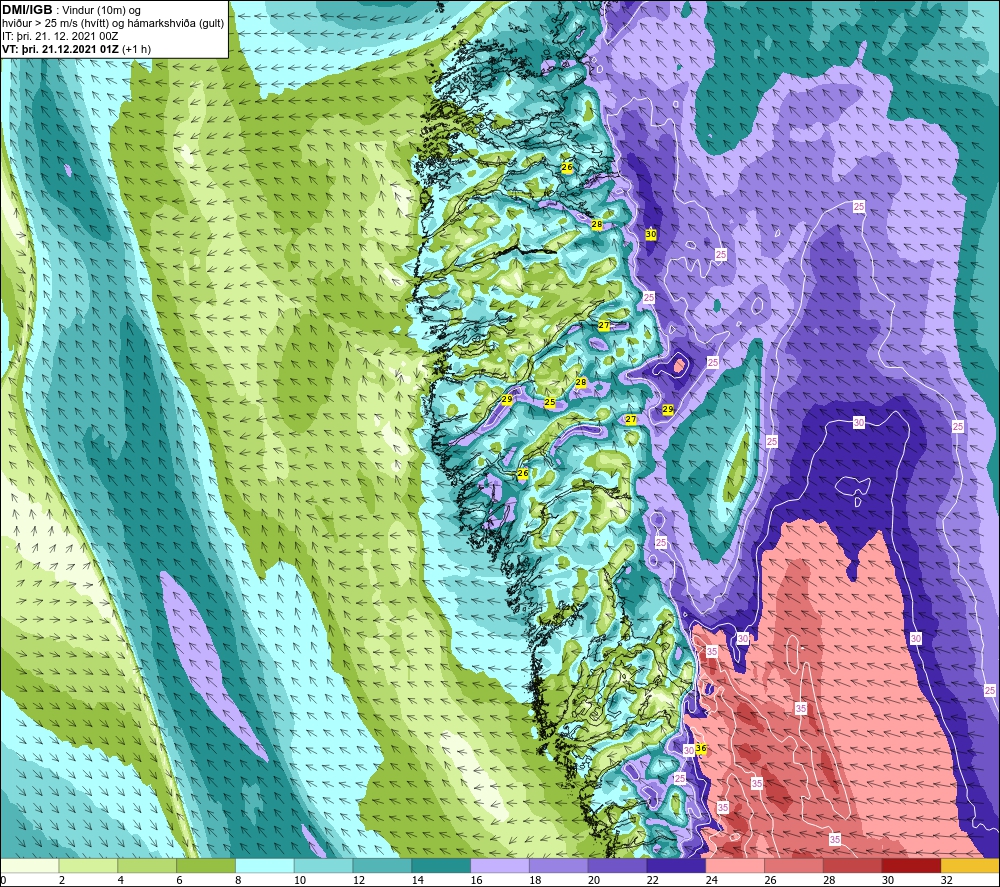Click the yellow '36' max gust label
This screenshot has height=887, width=1000.
[701, 748]
